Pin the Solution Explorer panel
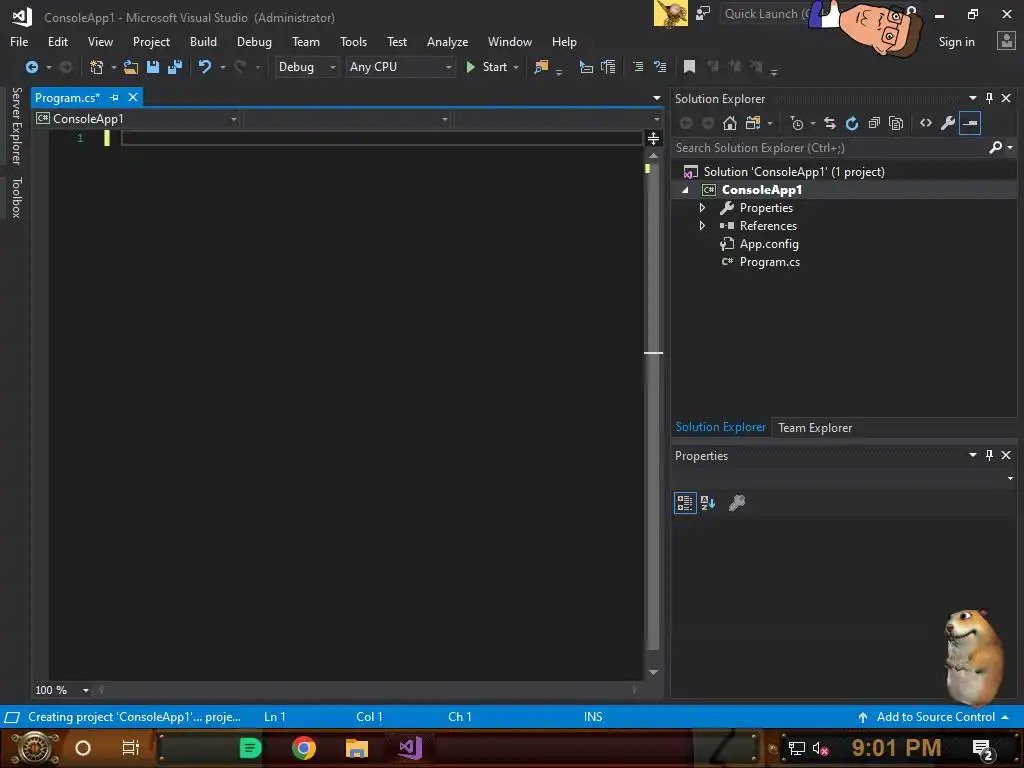 coord(989,98)
